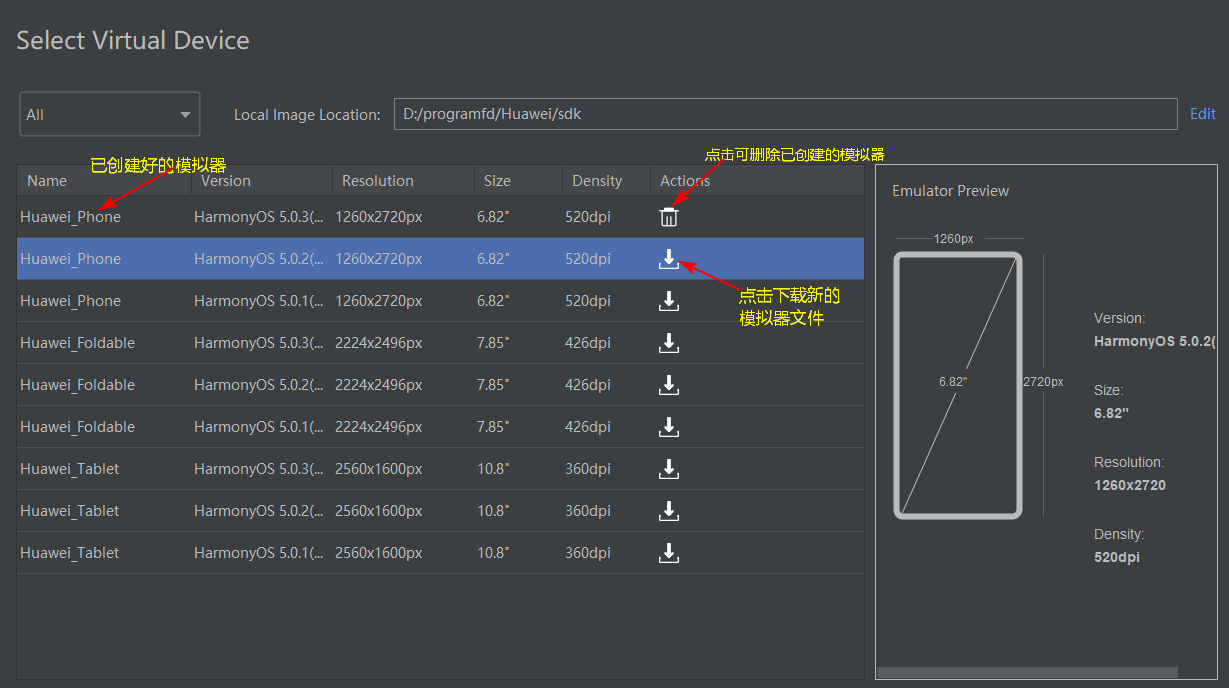Select Huawei_Foldable name in HarmonyOS 5.0.3 row

[77, 343]
